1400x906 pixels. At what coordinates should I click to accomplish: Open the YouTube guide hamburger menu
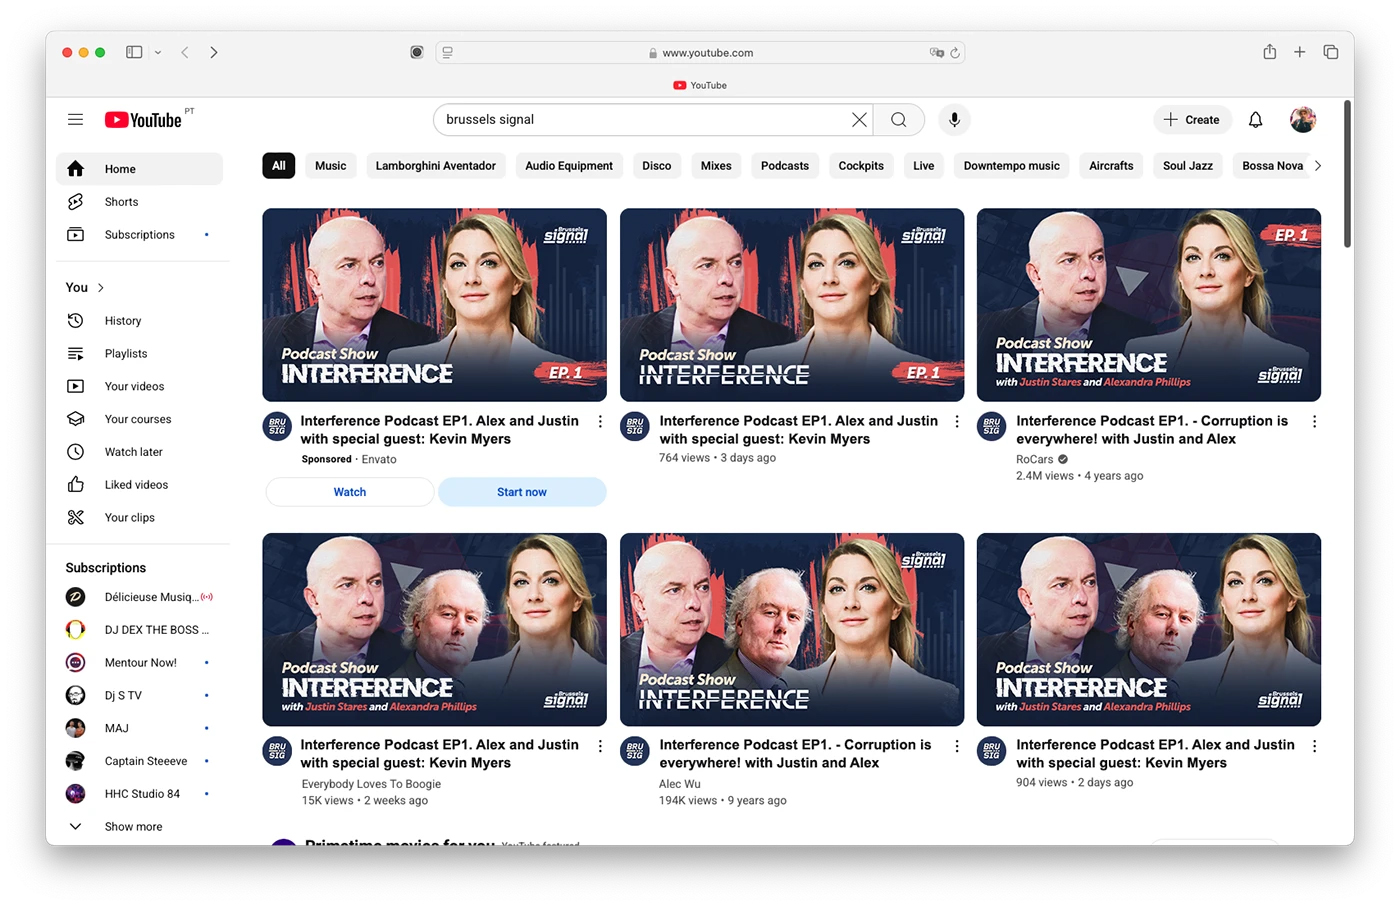coord(75,120)
